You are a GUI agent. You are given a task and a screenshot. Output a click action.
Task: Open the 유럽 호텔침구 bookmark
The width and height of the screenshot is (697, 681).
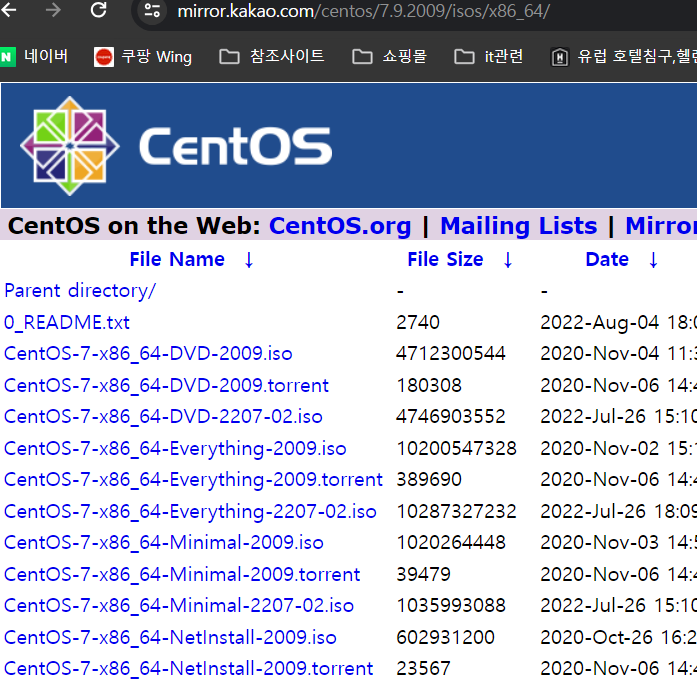624,57
